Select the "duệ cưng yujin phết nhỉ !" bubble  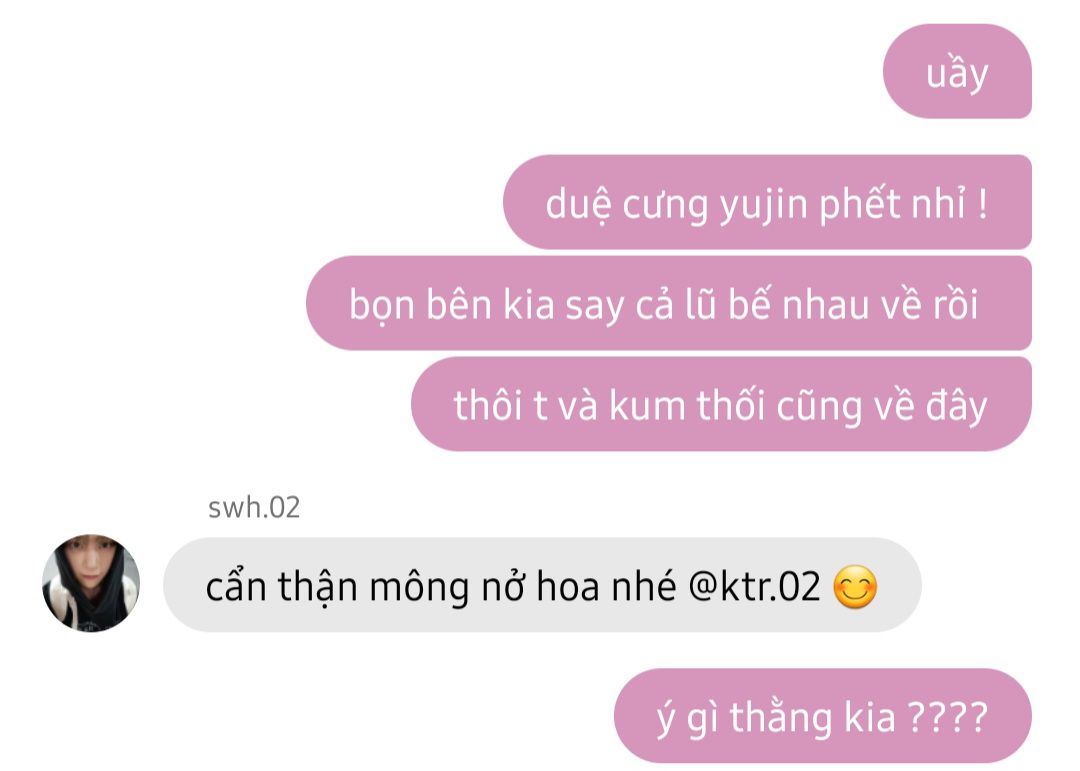pyautogui.click(x=767, y=202)
